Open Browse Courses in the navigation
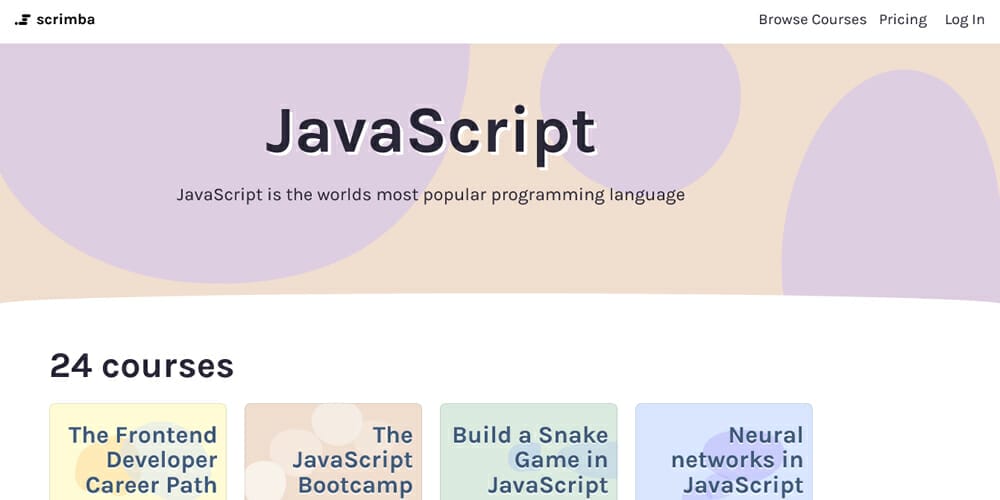Screen dimensions: 1000x500 [812, 20]
